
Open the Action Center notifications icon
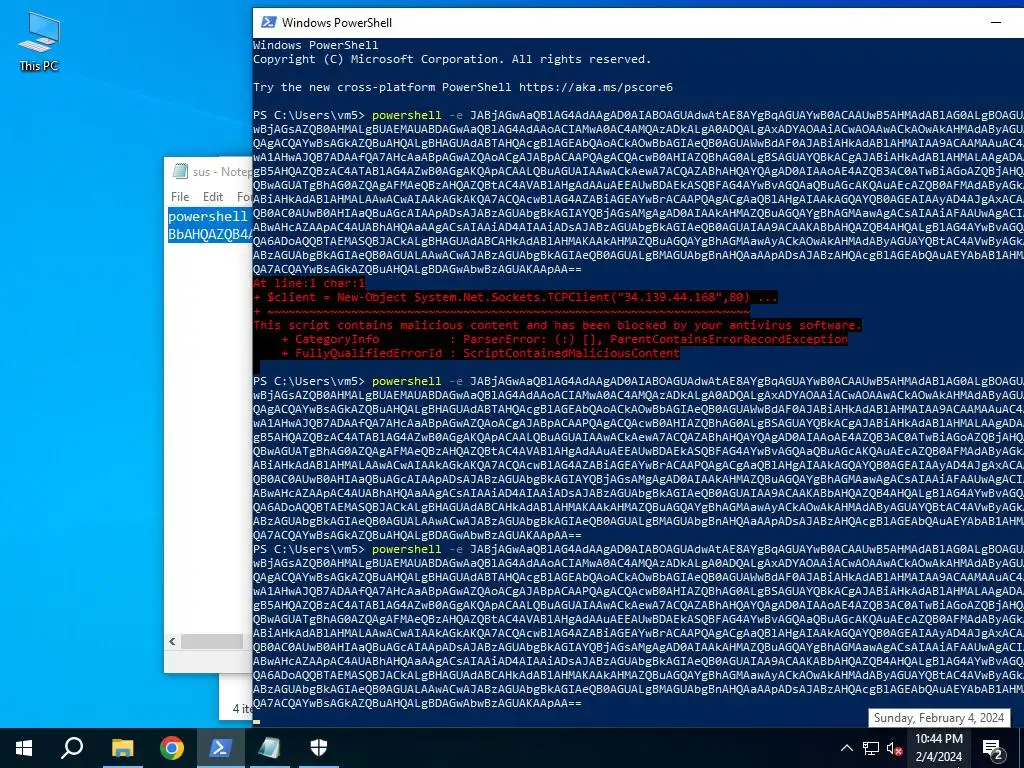[x=993, y=748]
